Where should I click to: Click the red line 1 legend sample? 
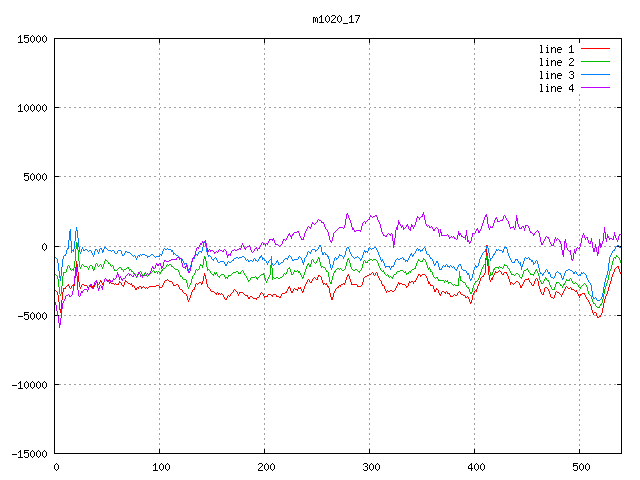click(x=596, y=49)
